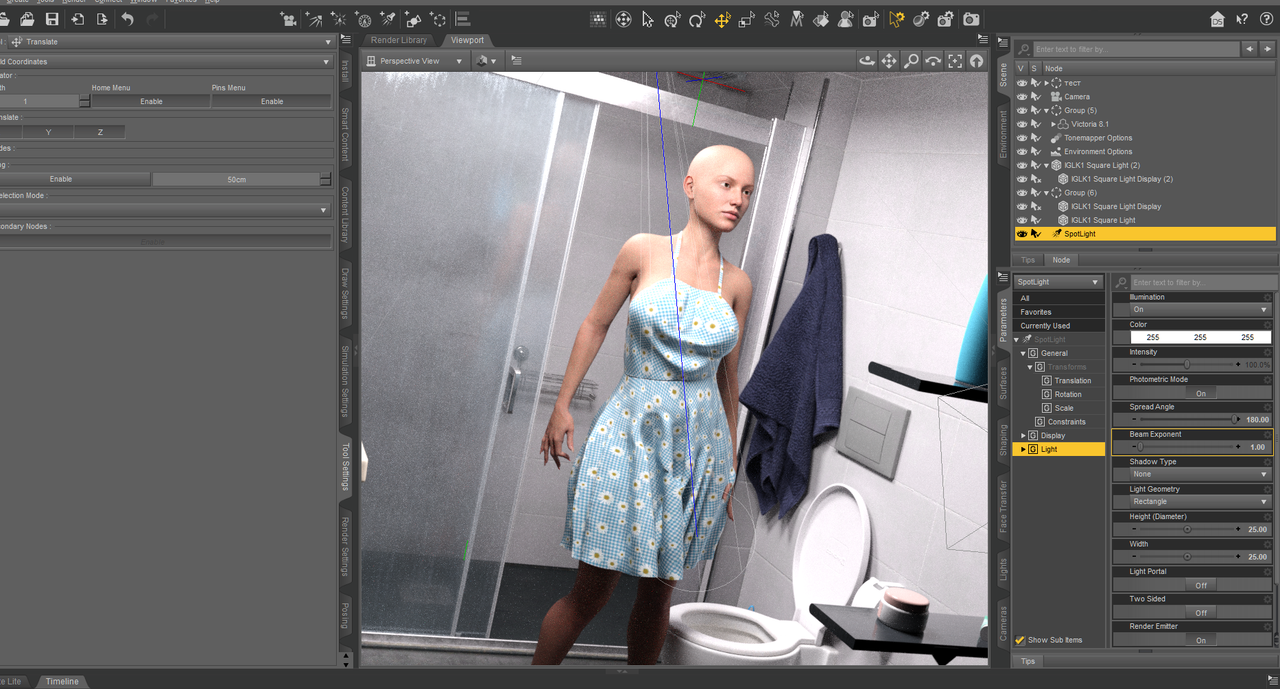Open the Light Geometry Rectangle dropdown
The height and width of the screenshot is (689, 1280).
(x=1200, y=502)
